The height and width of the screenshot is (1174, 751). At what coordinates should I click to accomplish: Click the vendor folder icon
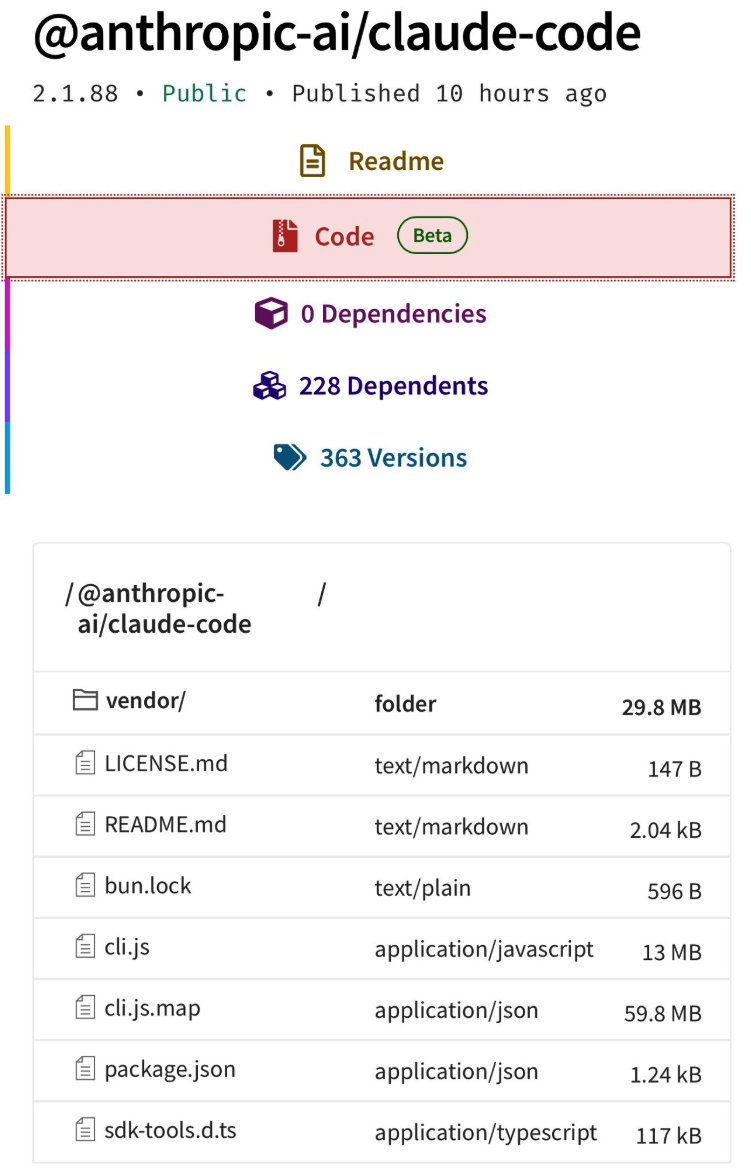tap(85, 700)
